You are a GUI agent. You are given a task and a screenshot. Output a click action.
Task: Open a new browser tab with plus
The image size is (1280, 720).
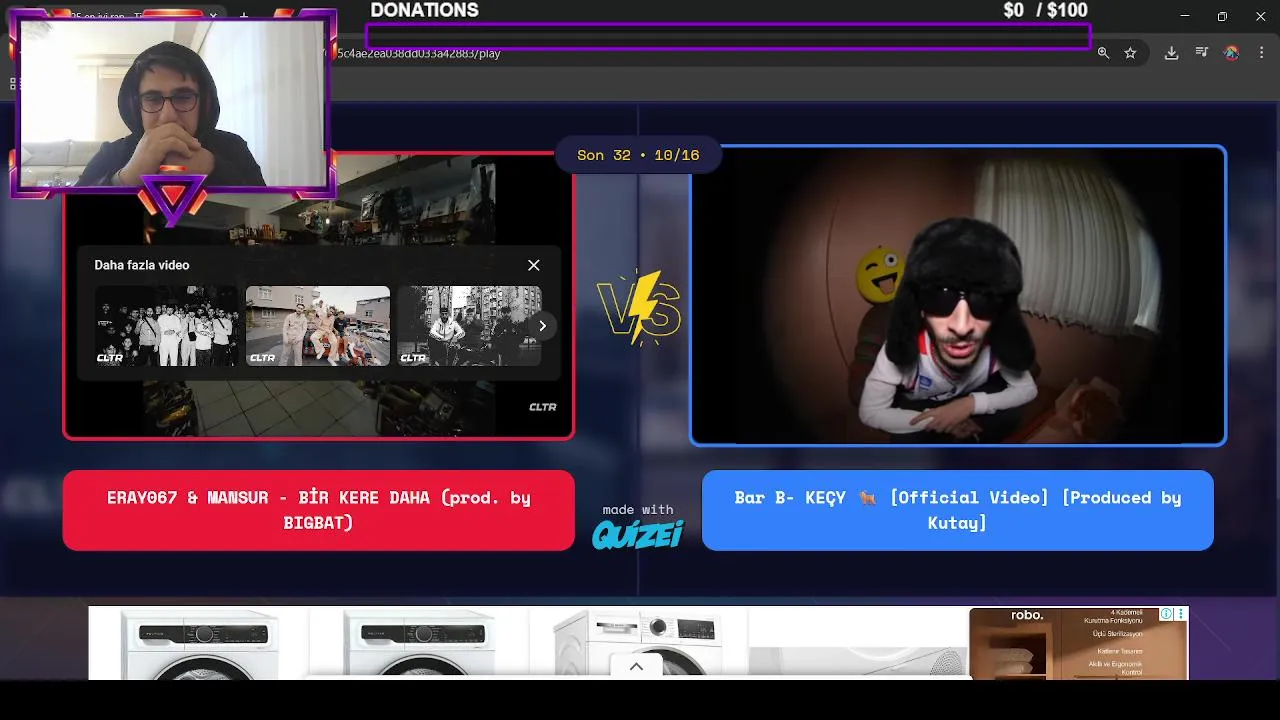point(243,16)
